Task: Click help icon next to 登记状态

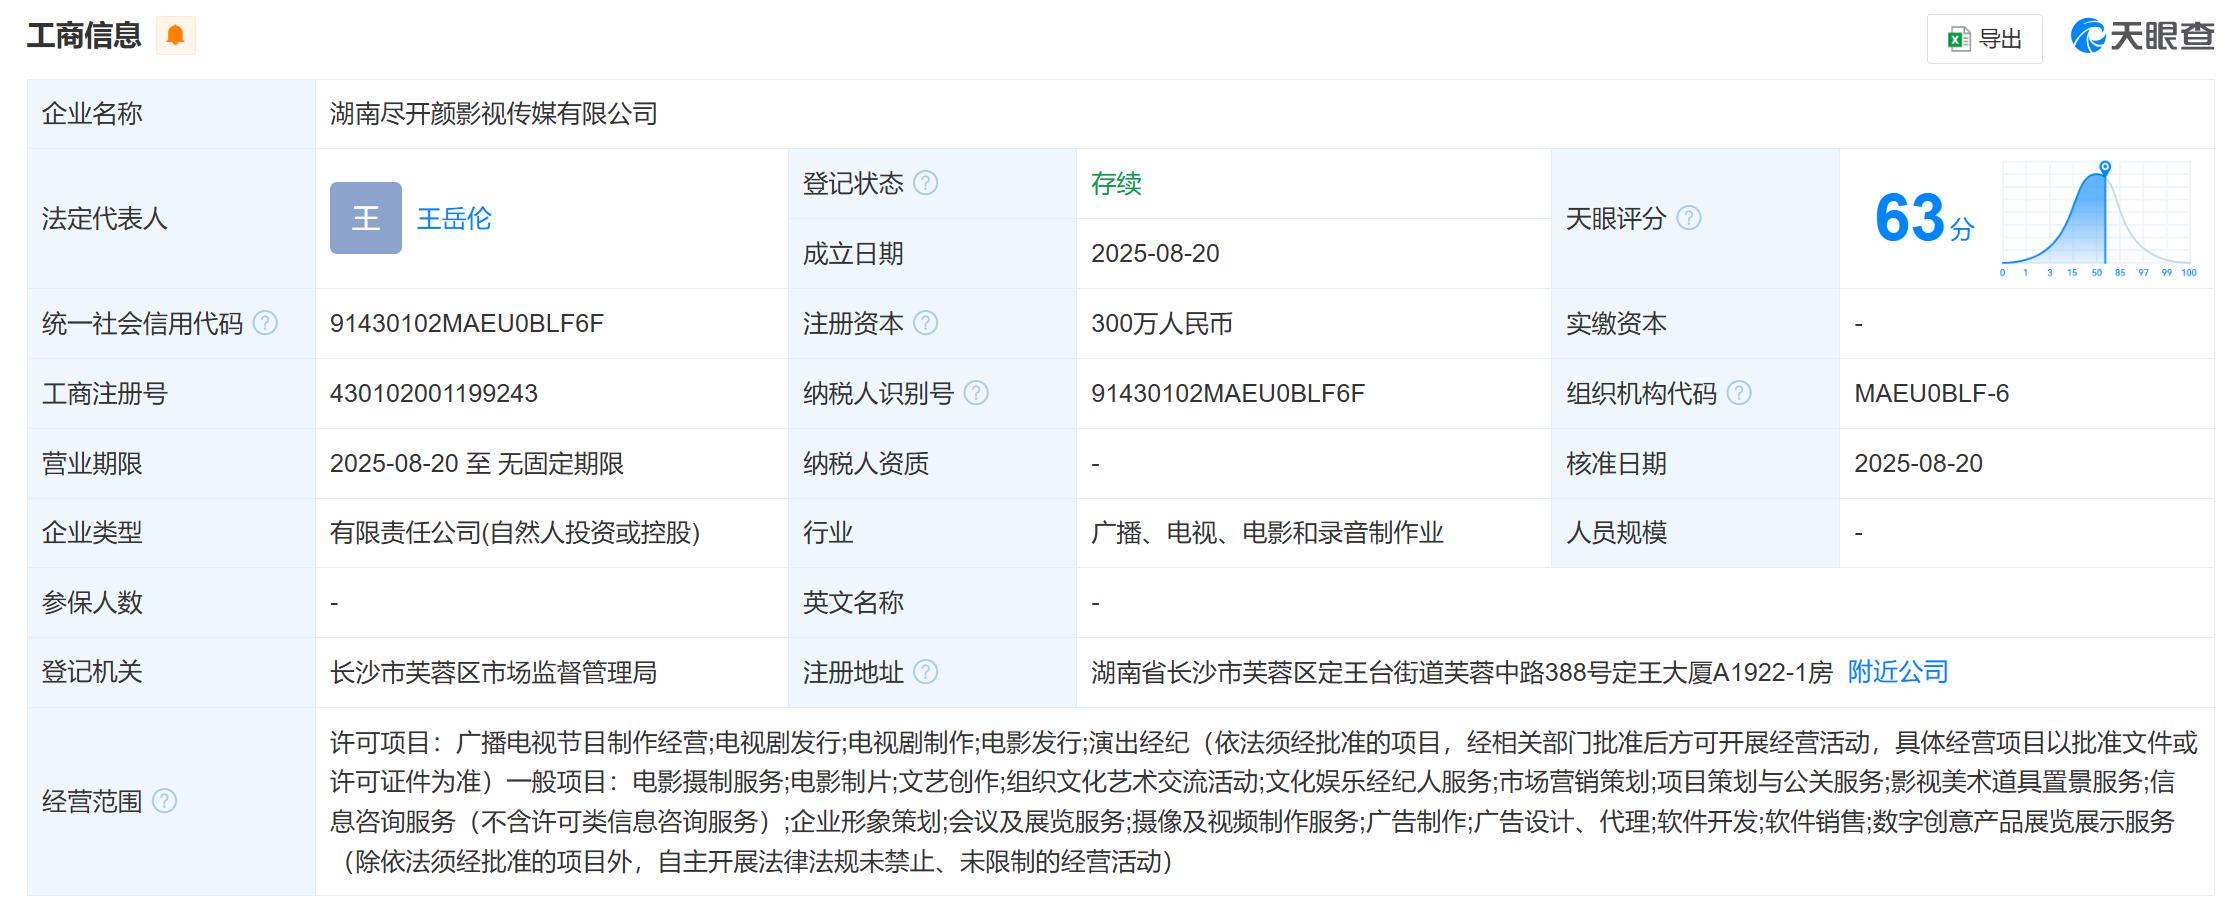Action: (926, 183)
